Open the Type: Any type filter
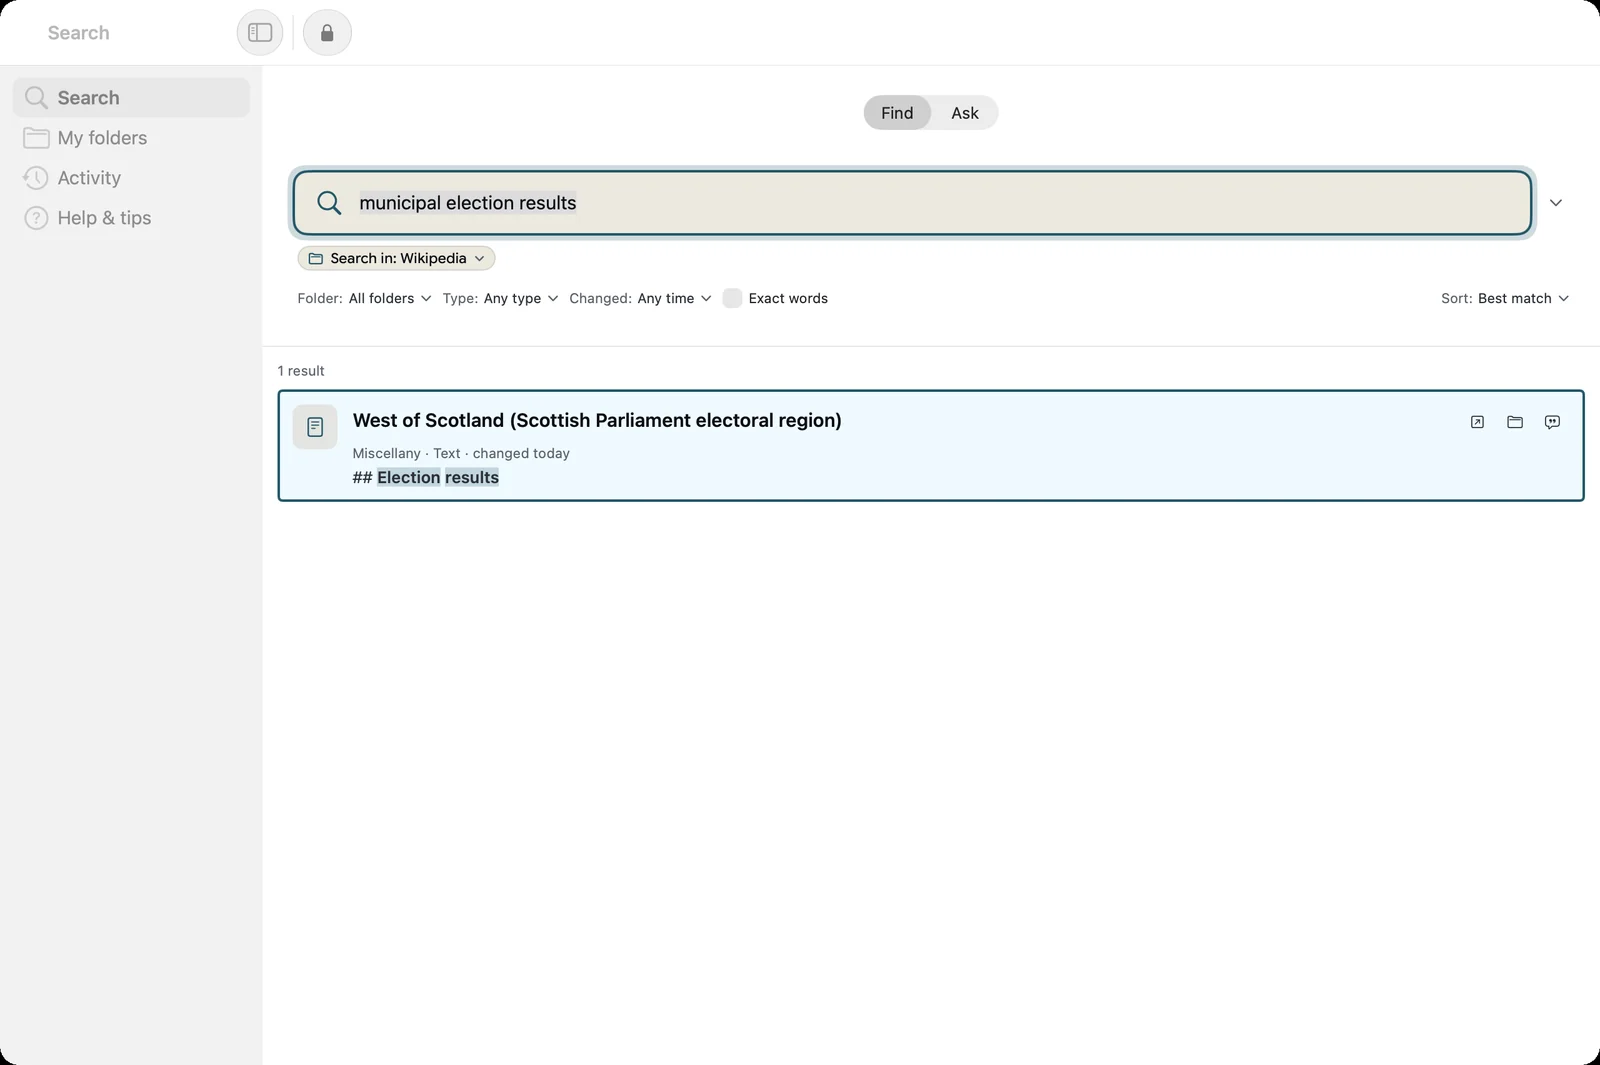The width and height of the screenshot is (1600, 1065). pos(500,298)
